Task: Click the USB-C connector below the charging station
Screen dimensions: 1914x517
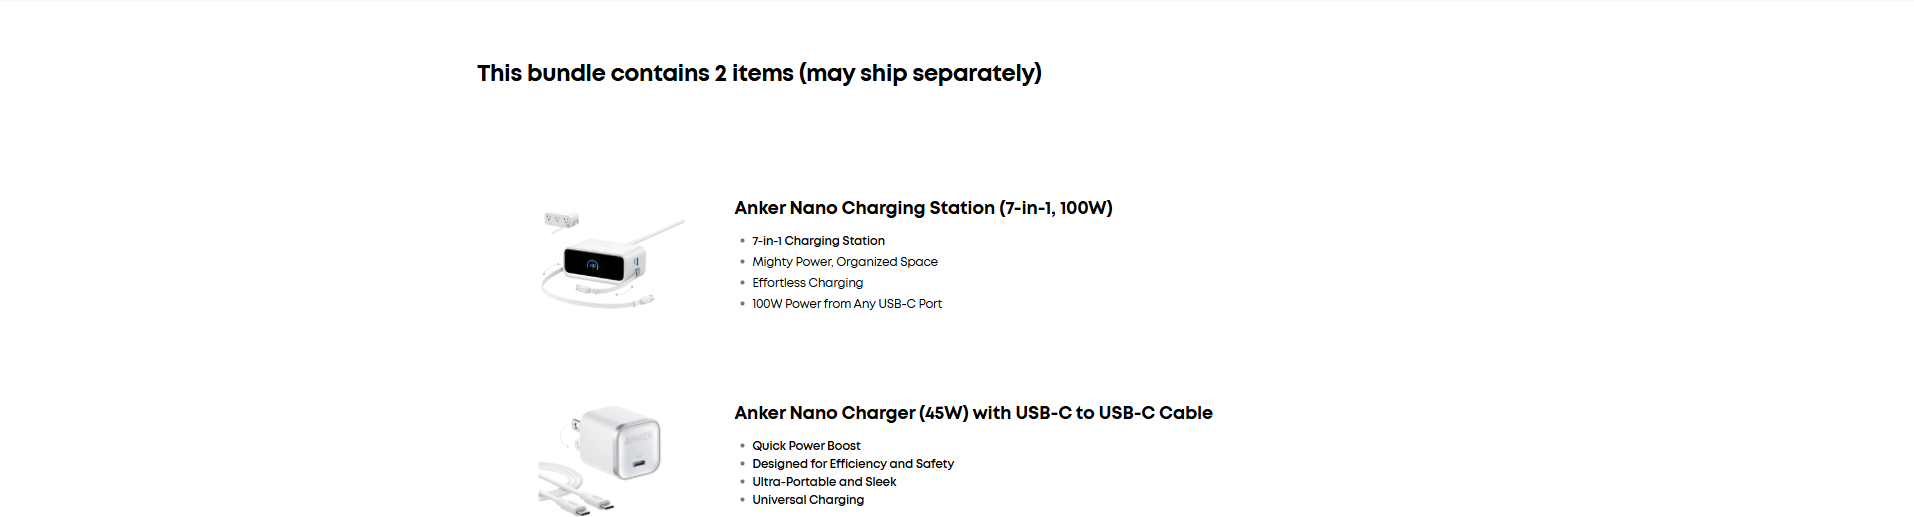Action: pyautogui.click(x=645, y=298)
